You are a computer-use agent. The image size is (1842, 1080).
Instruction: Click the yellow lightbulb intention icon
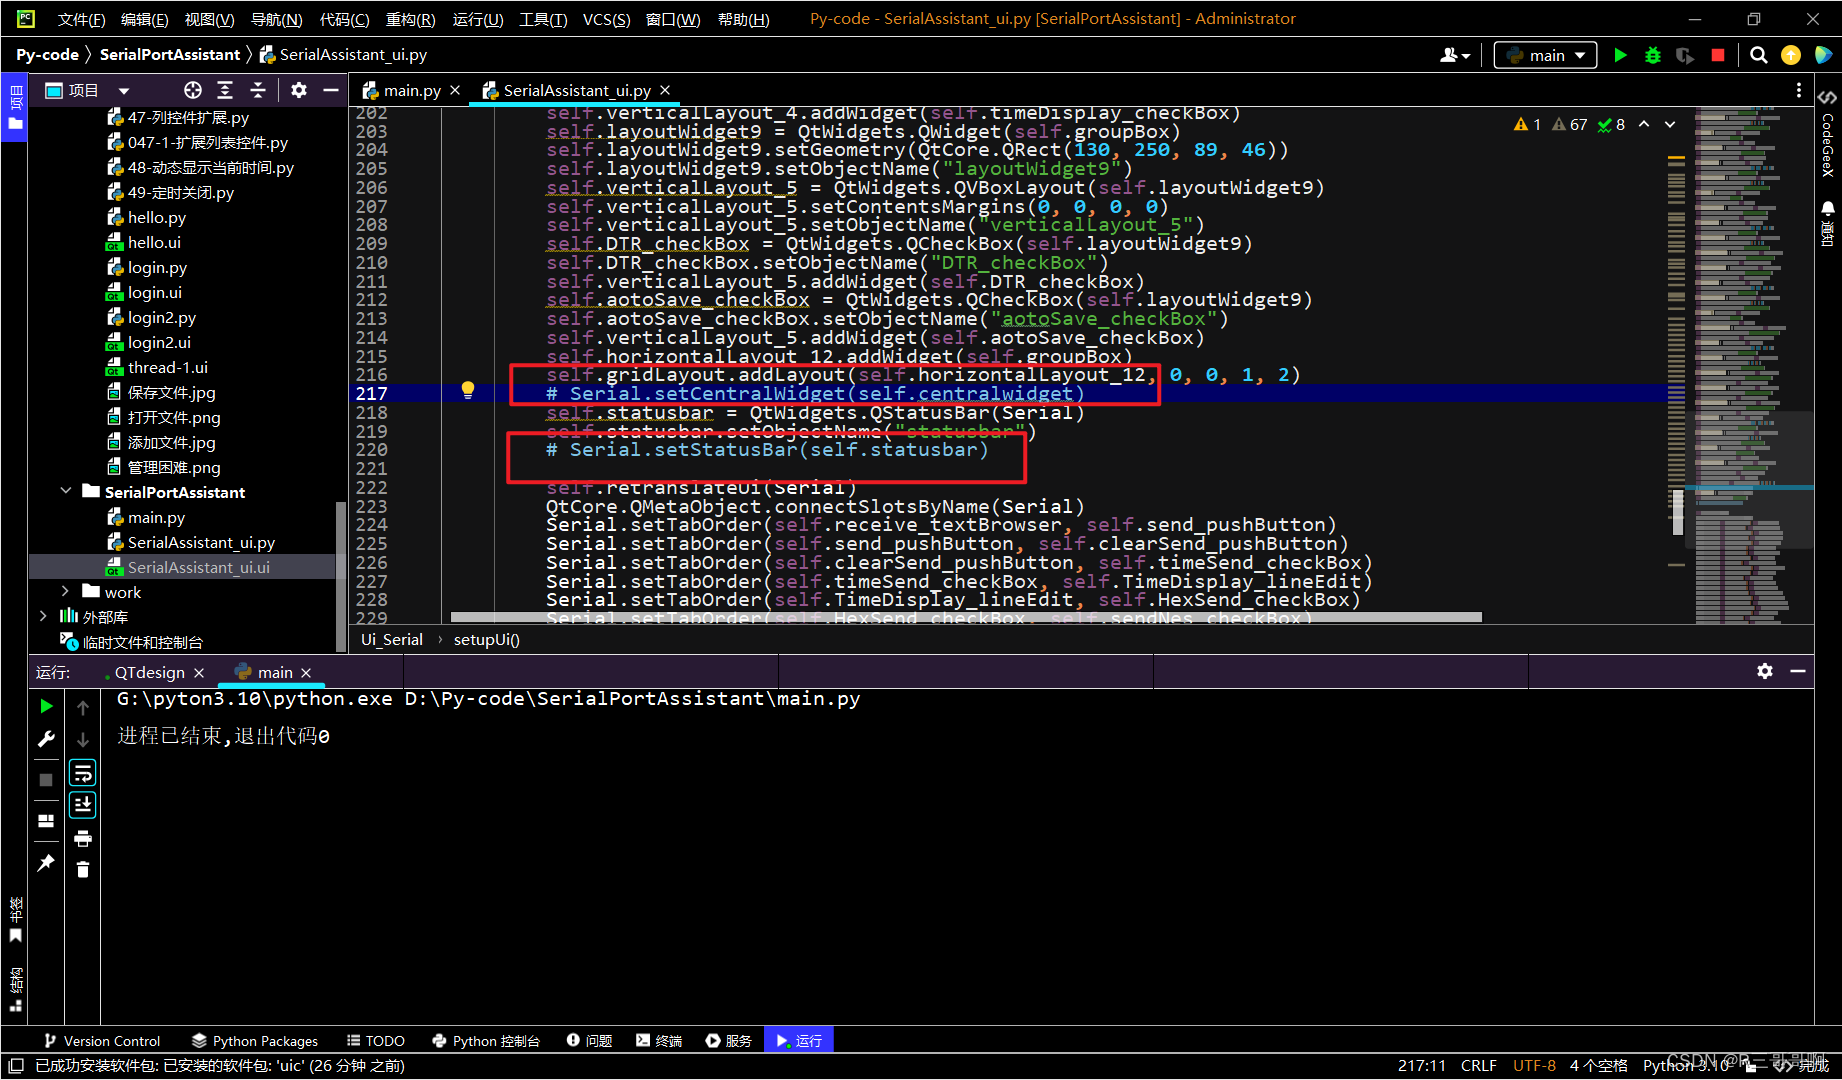[x=467, y=390]
